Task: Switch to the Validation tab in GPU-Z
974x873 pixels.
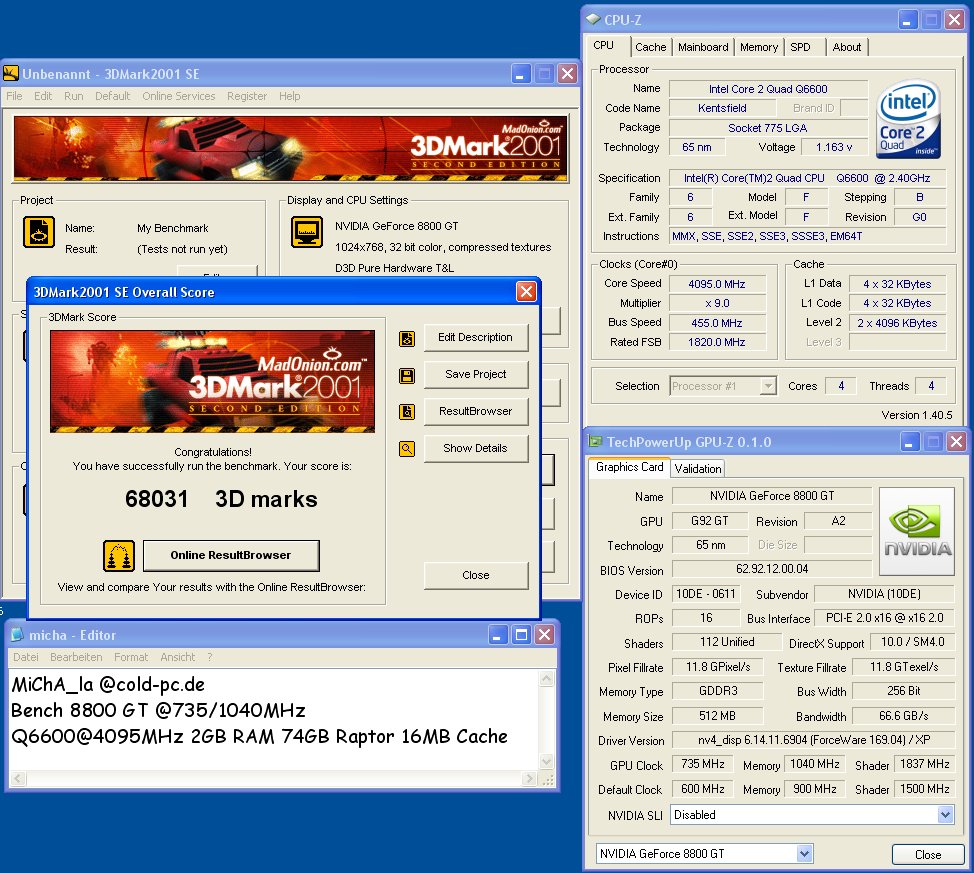Action: coord(698,468)
